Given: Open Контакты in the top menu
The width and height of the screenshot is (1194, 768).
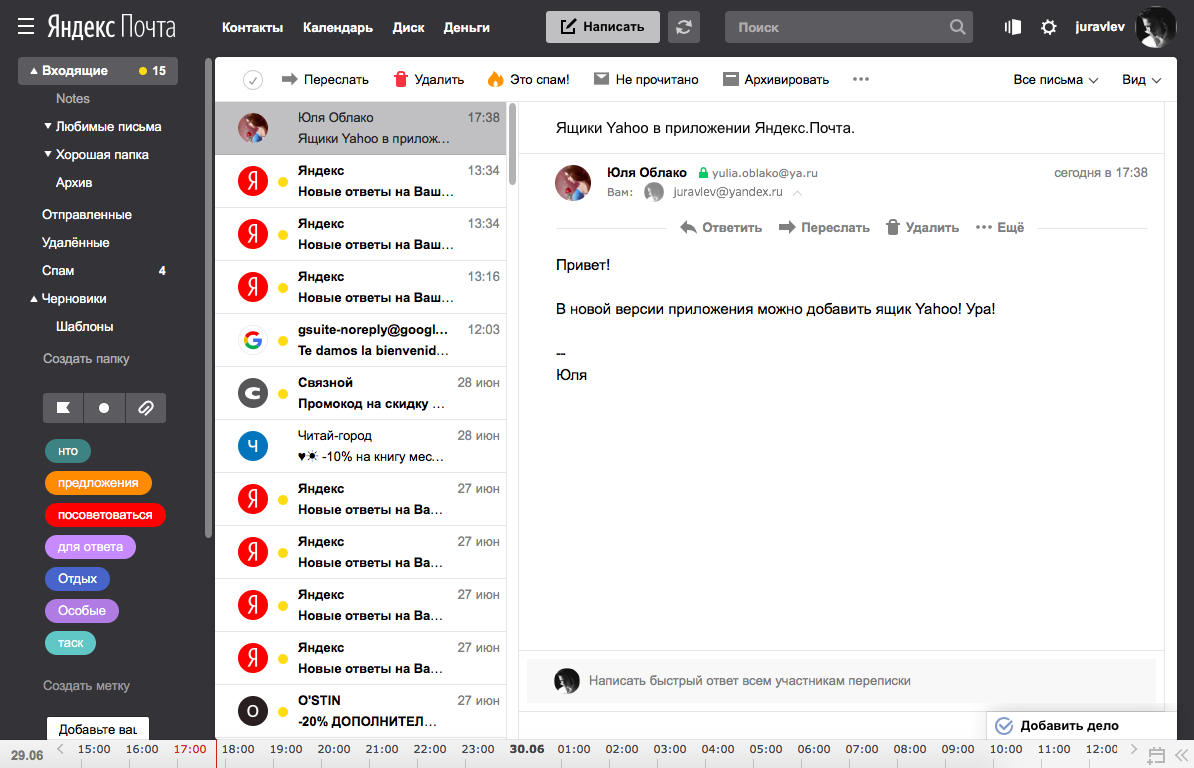Looking at the screenshot, I should coord(252,27).
